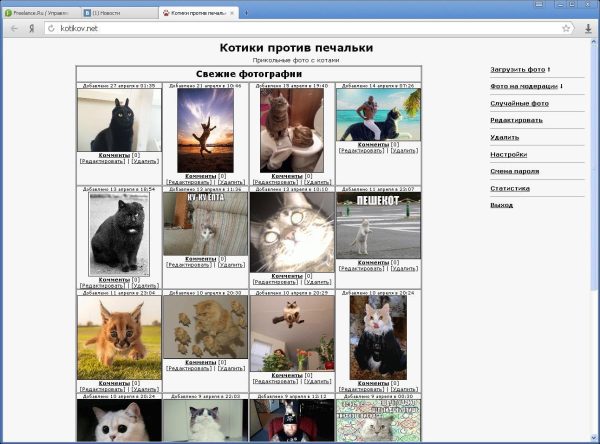The image size is (600, 444).
Task: Open the sunset jumping cat photo
Action: click(205, 131)
